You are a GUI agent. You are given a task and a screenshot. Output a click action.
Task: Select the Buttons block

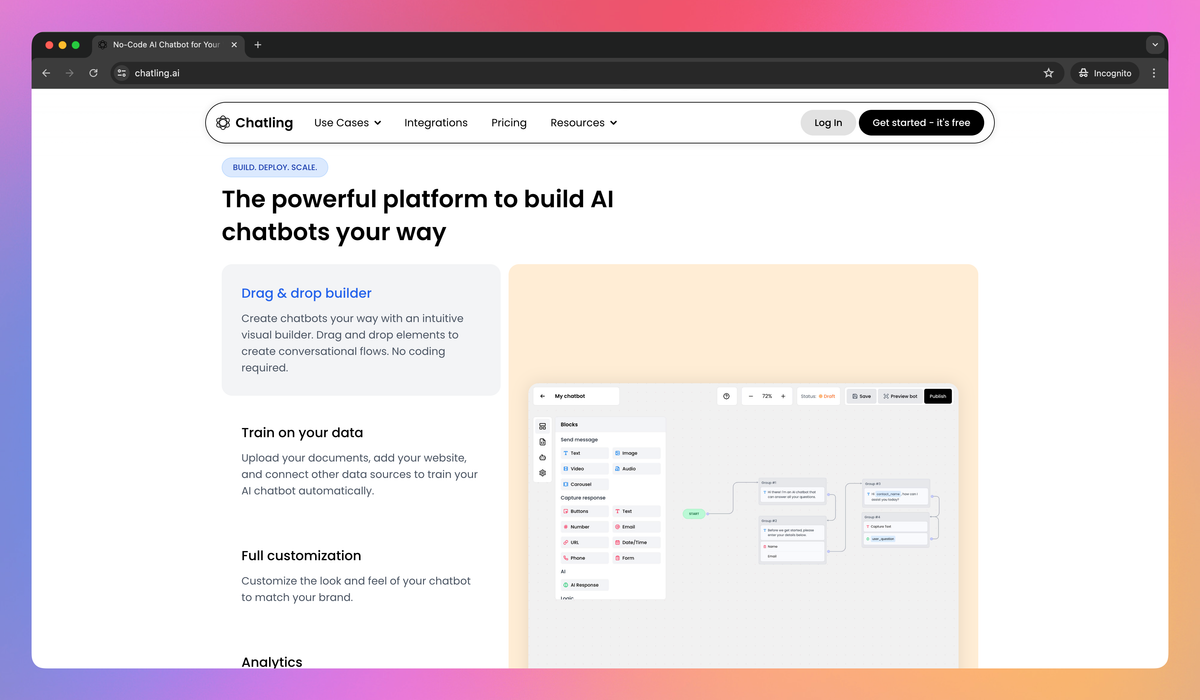(x=584, y=511)
